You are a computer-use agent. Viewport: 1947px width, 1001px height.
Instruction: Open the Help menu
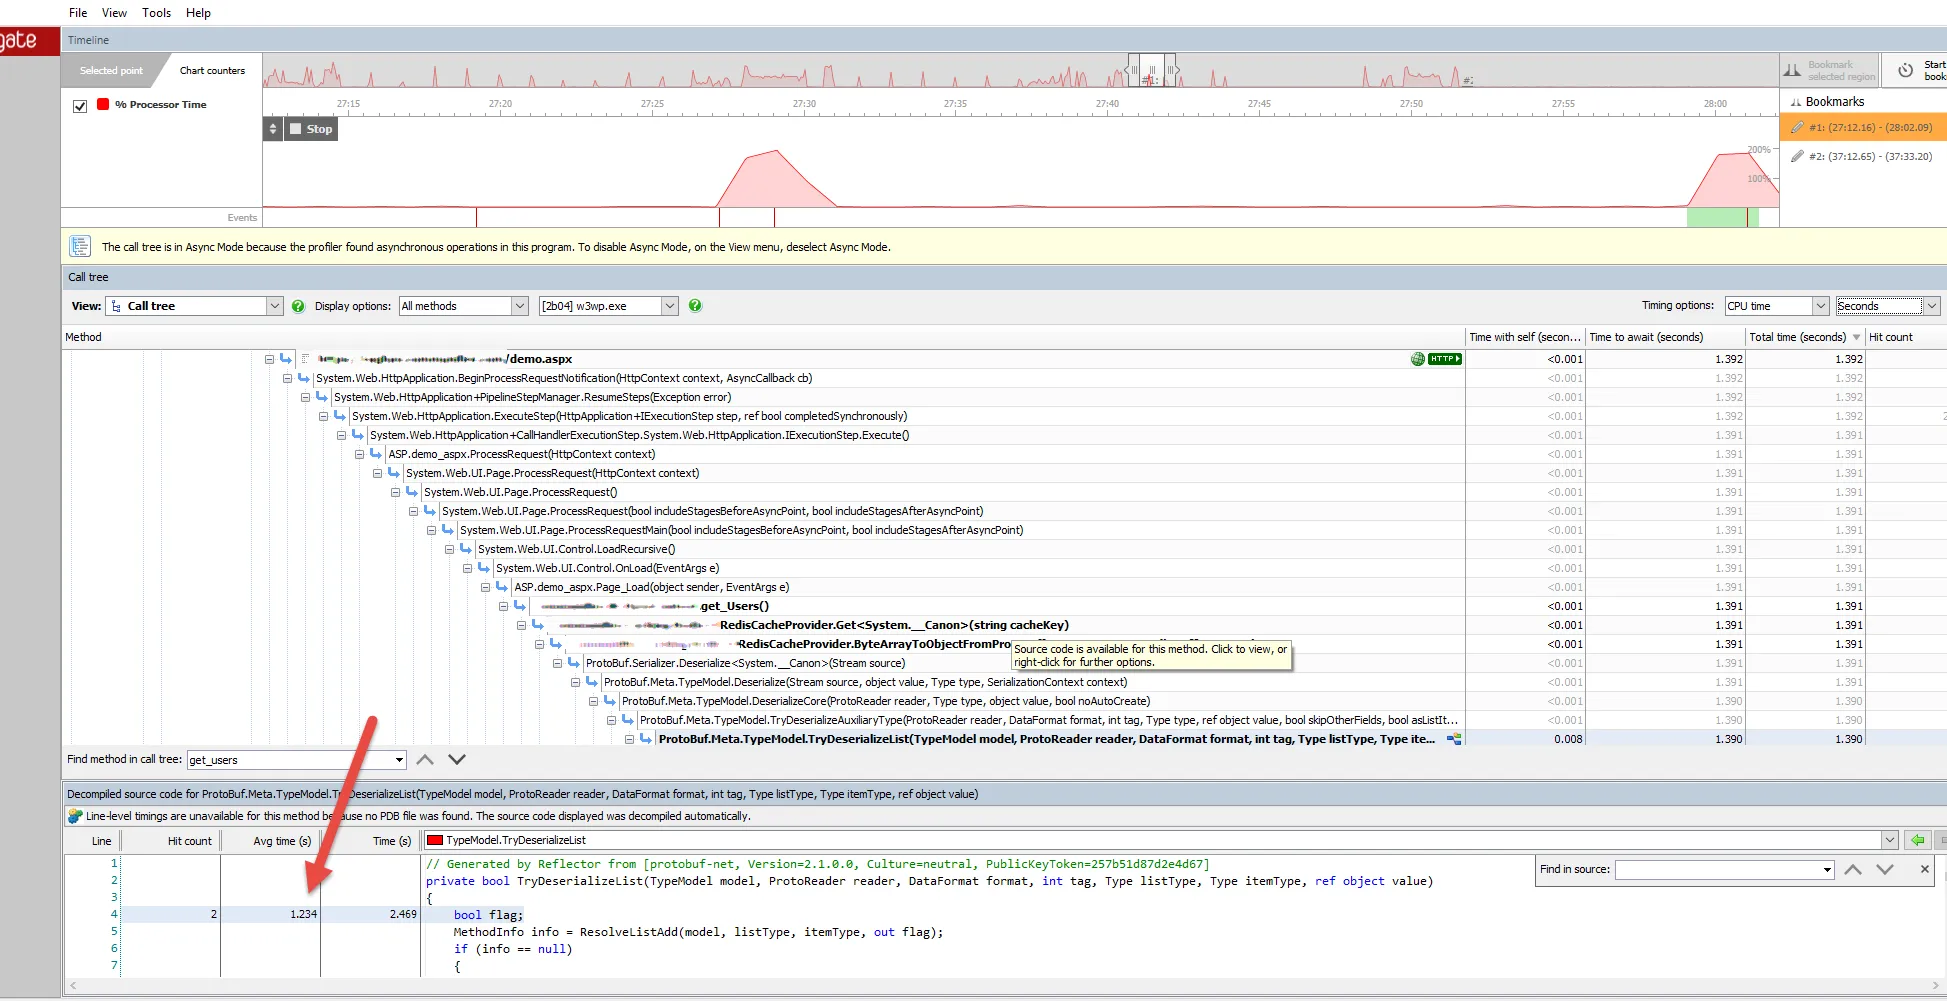[198, 13]
